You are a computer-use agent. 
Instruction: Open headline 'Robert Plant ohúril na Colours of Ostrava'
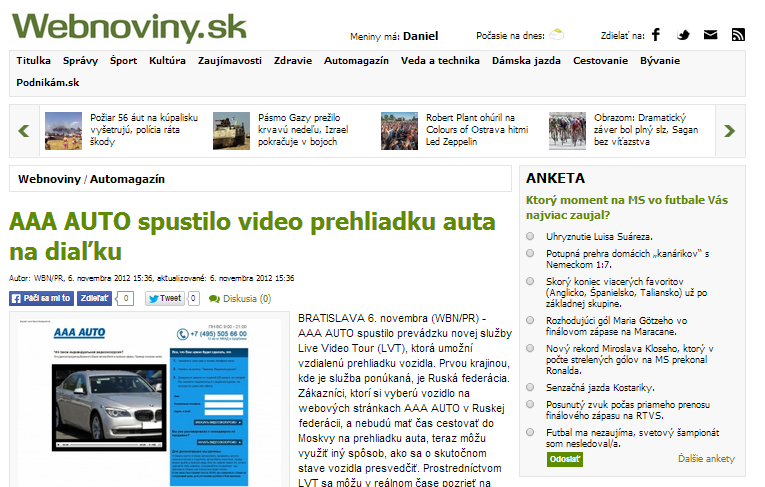click(x=477, y=130)
